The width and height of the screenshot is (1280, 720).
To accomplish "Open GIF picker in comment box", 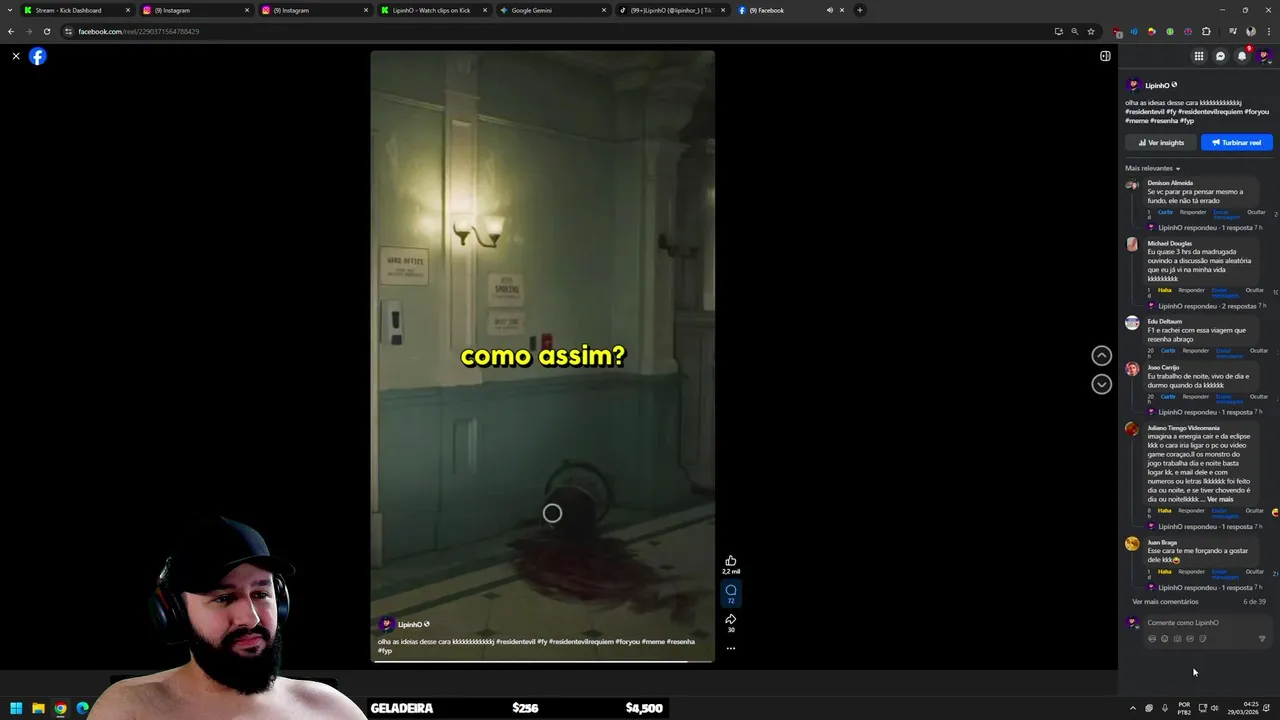I will [1190, 638].
